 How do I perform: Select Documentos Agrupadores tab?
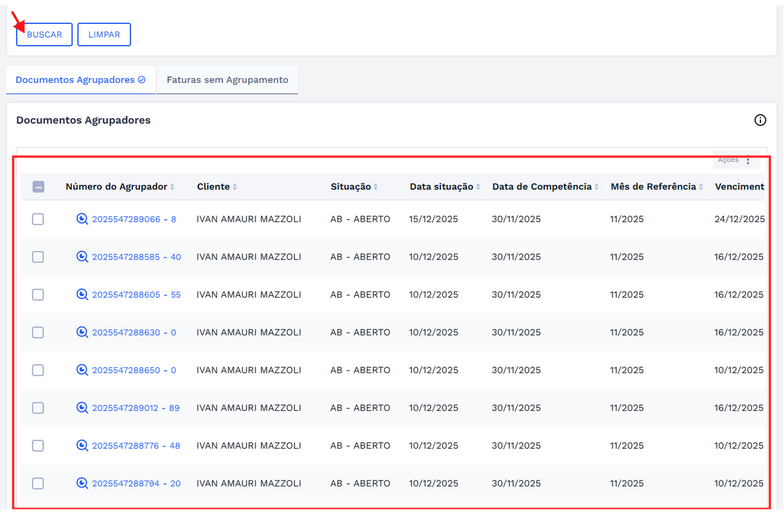81,80
